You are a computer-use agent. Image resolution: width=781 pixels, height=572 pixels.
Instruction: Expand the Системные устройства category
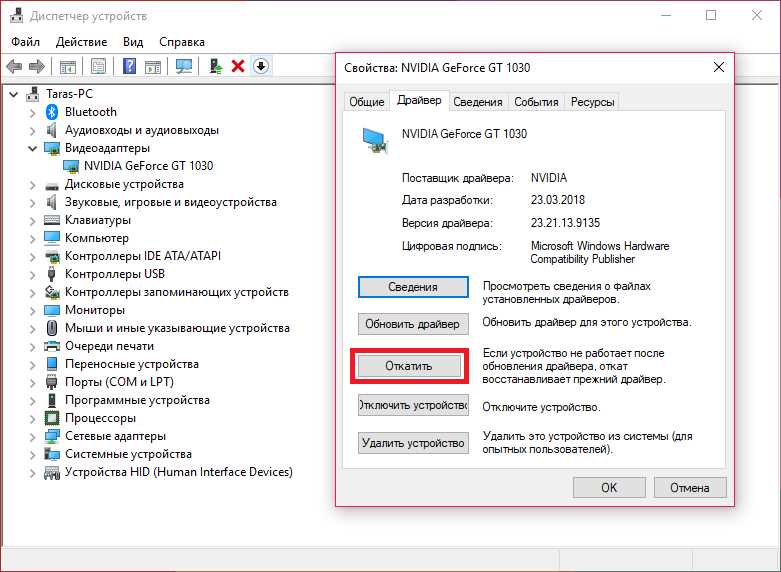(33, 454)
